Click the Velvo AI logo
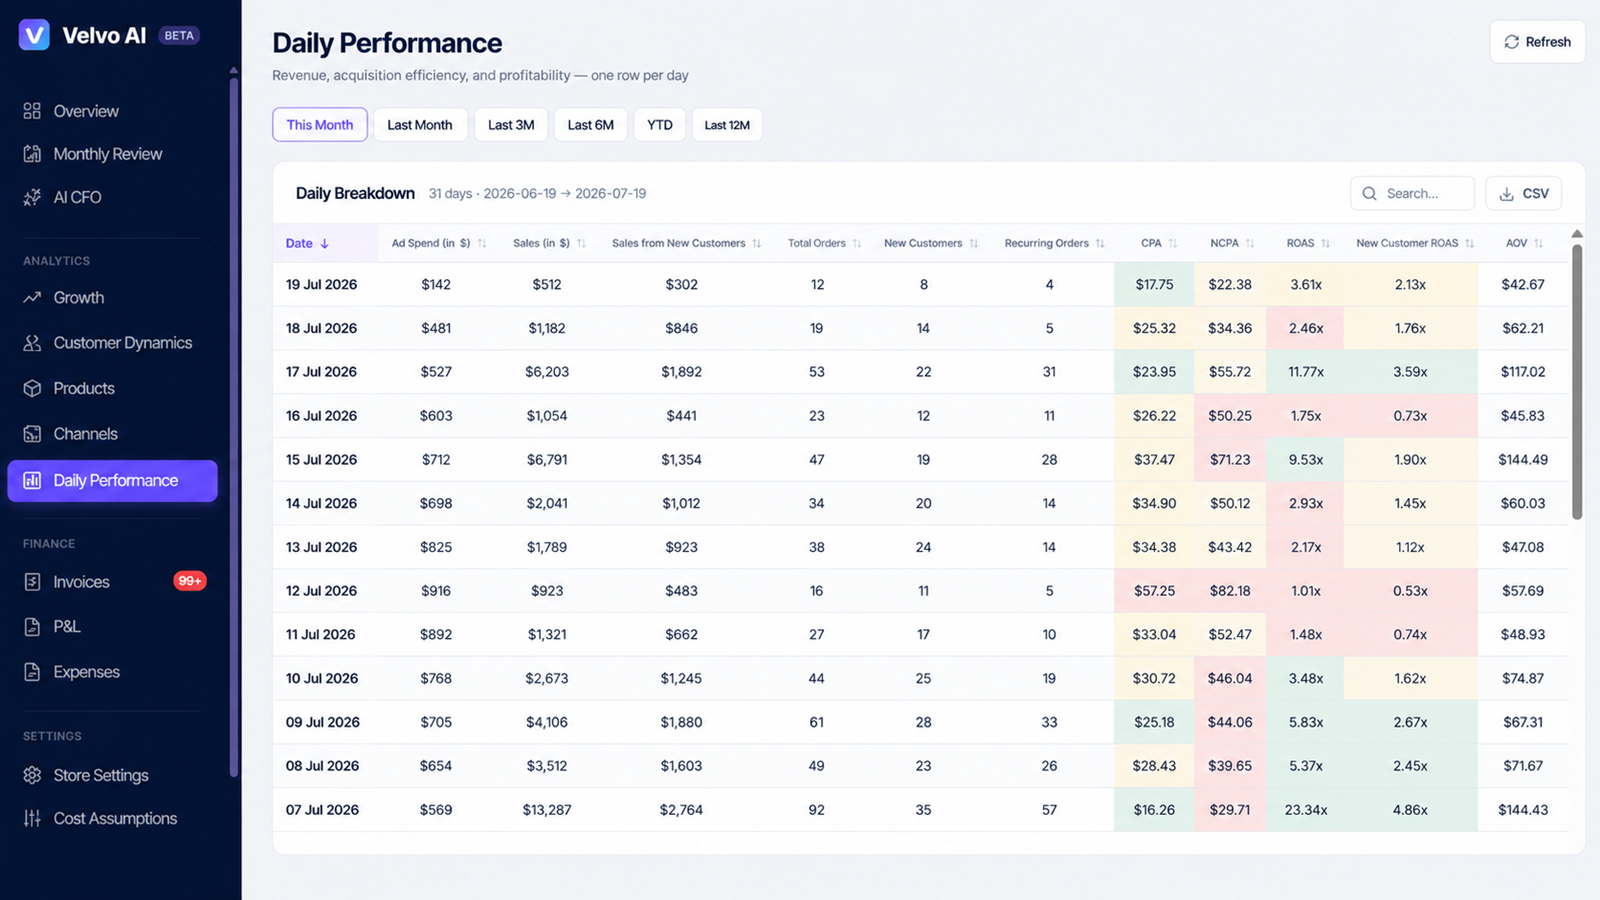1600x900 pixels. coord(34,35)
